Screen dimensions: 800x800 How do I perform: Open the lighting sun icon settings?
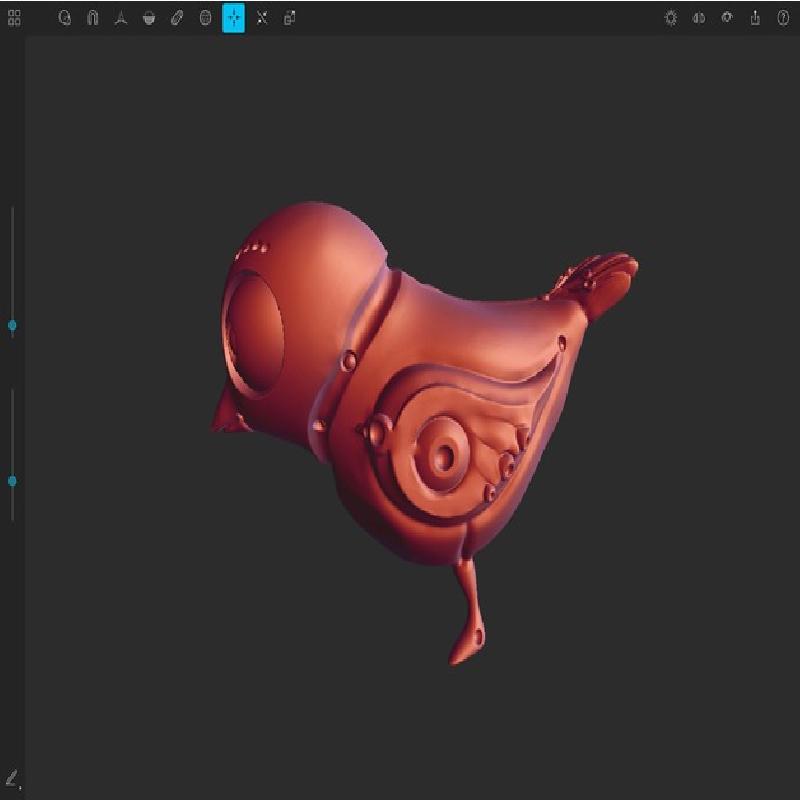click(x=671, y=18)
